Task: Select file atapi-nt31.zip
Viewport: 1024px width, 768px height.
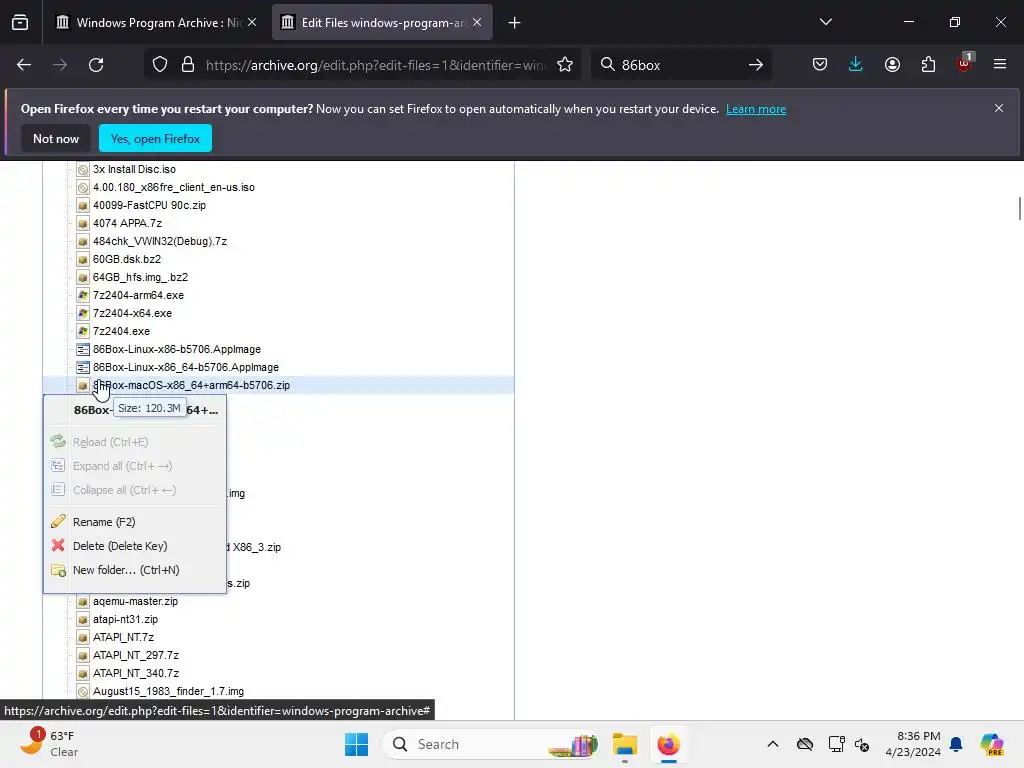Action: 125,619
